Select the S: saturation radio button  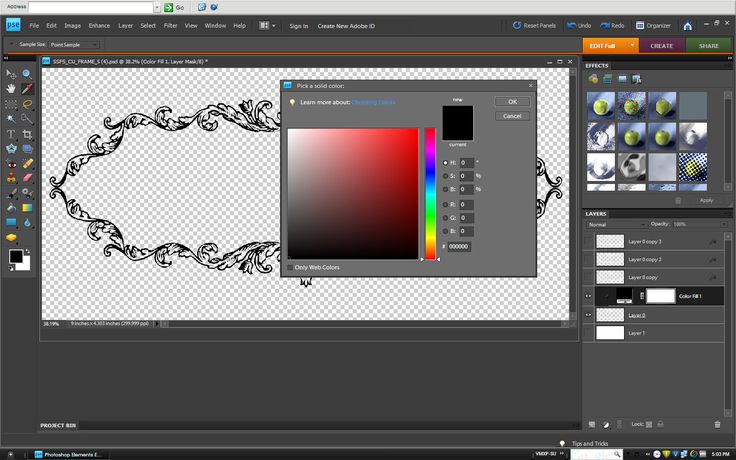click(x=446, y=175)
